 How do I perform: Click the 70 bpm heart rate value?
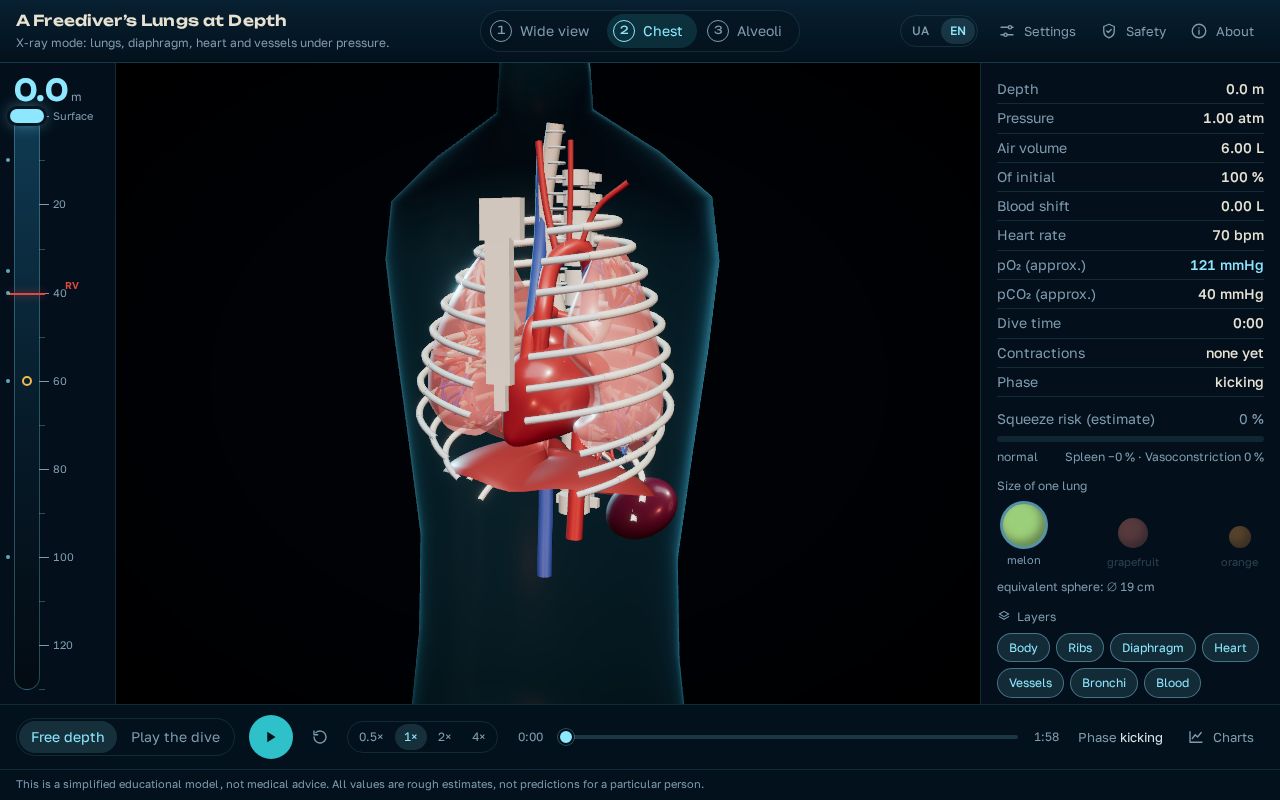1238,235
